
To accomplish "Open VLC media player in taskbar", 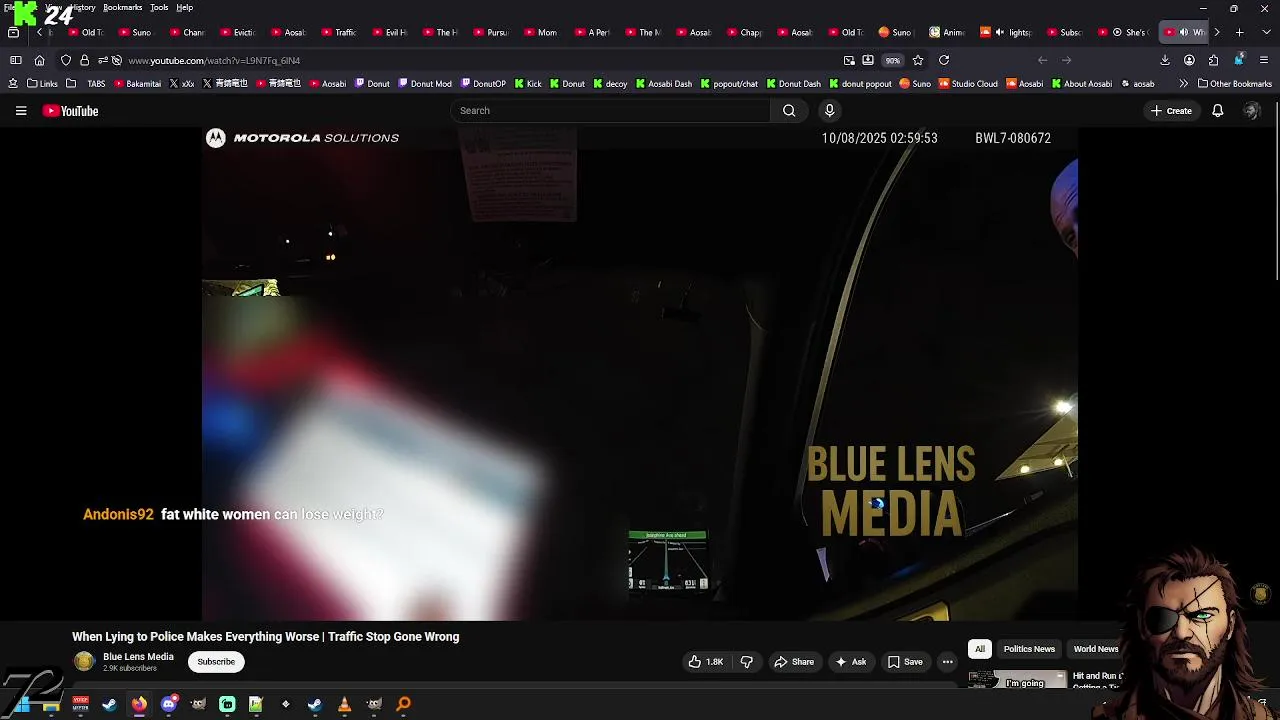I will point(344,704).
